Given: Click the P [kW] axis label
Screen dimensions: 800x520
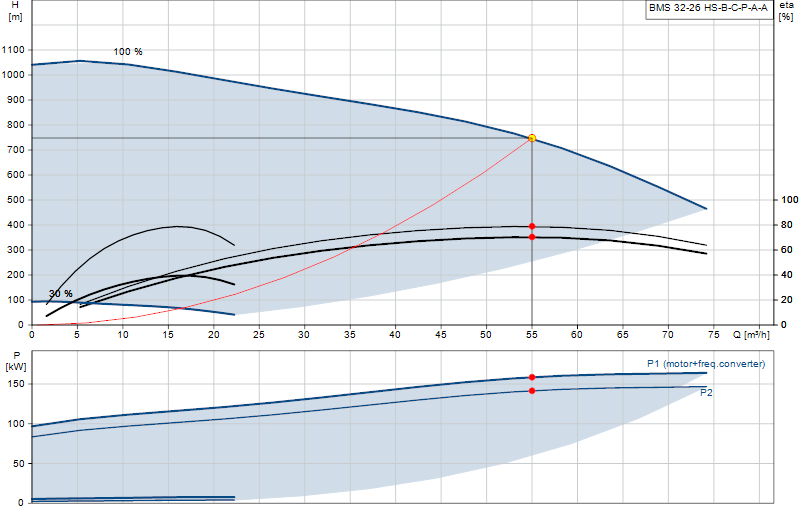Looking at the screenshot, I should [16, 361].
